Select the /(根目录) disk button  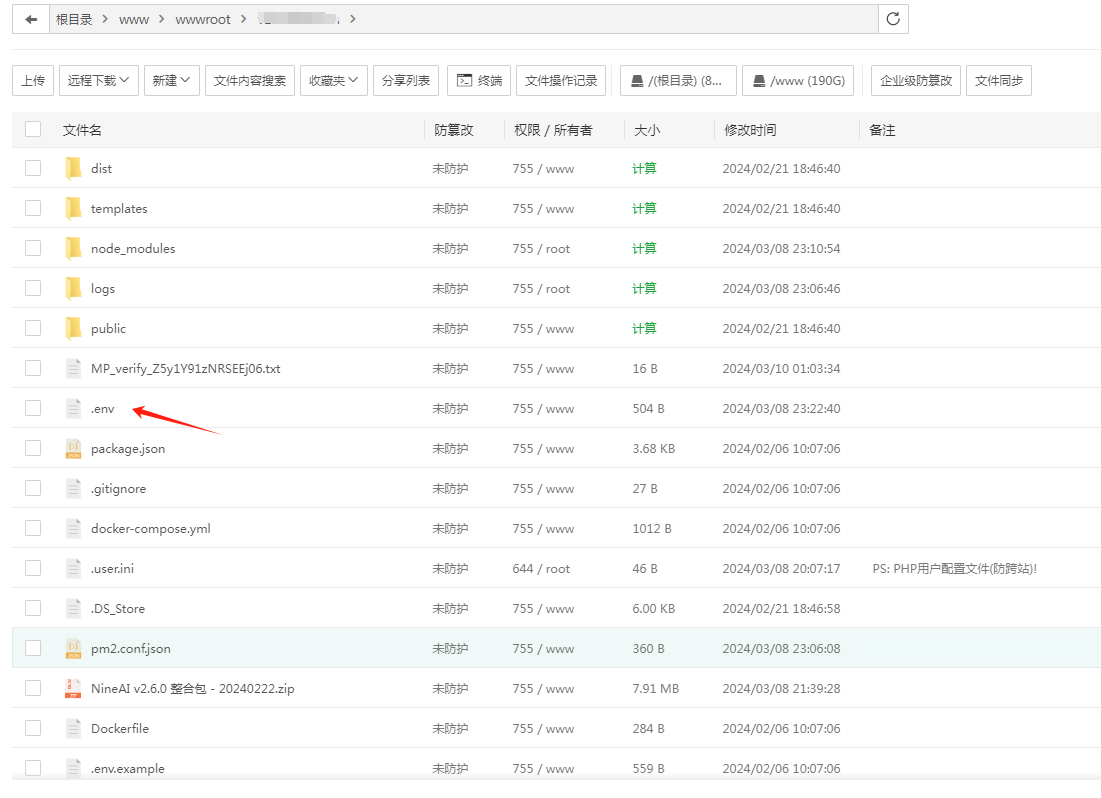(x=678, y=80)
